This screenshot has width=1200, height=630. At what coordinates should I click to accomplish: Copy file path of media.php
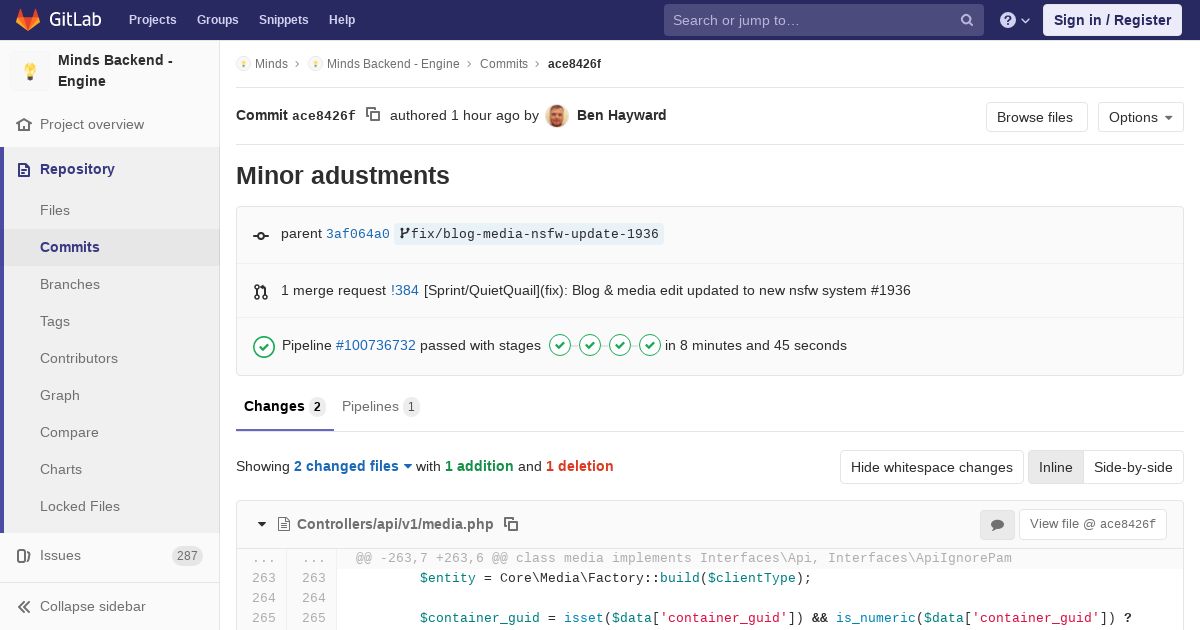[511, 524]
